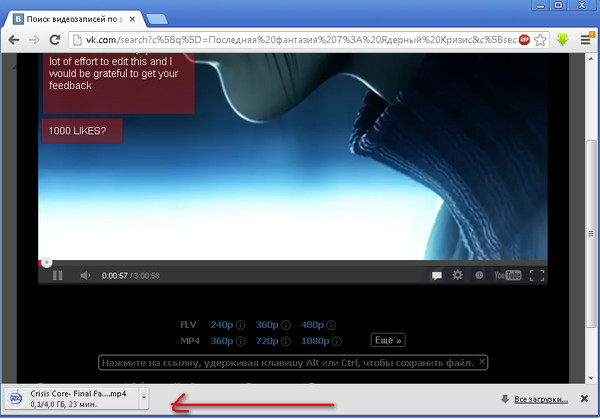Screen dimensions: 600x419
Task: Download FLV 240p link
Action: [x=222, y=325]
